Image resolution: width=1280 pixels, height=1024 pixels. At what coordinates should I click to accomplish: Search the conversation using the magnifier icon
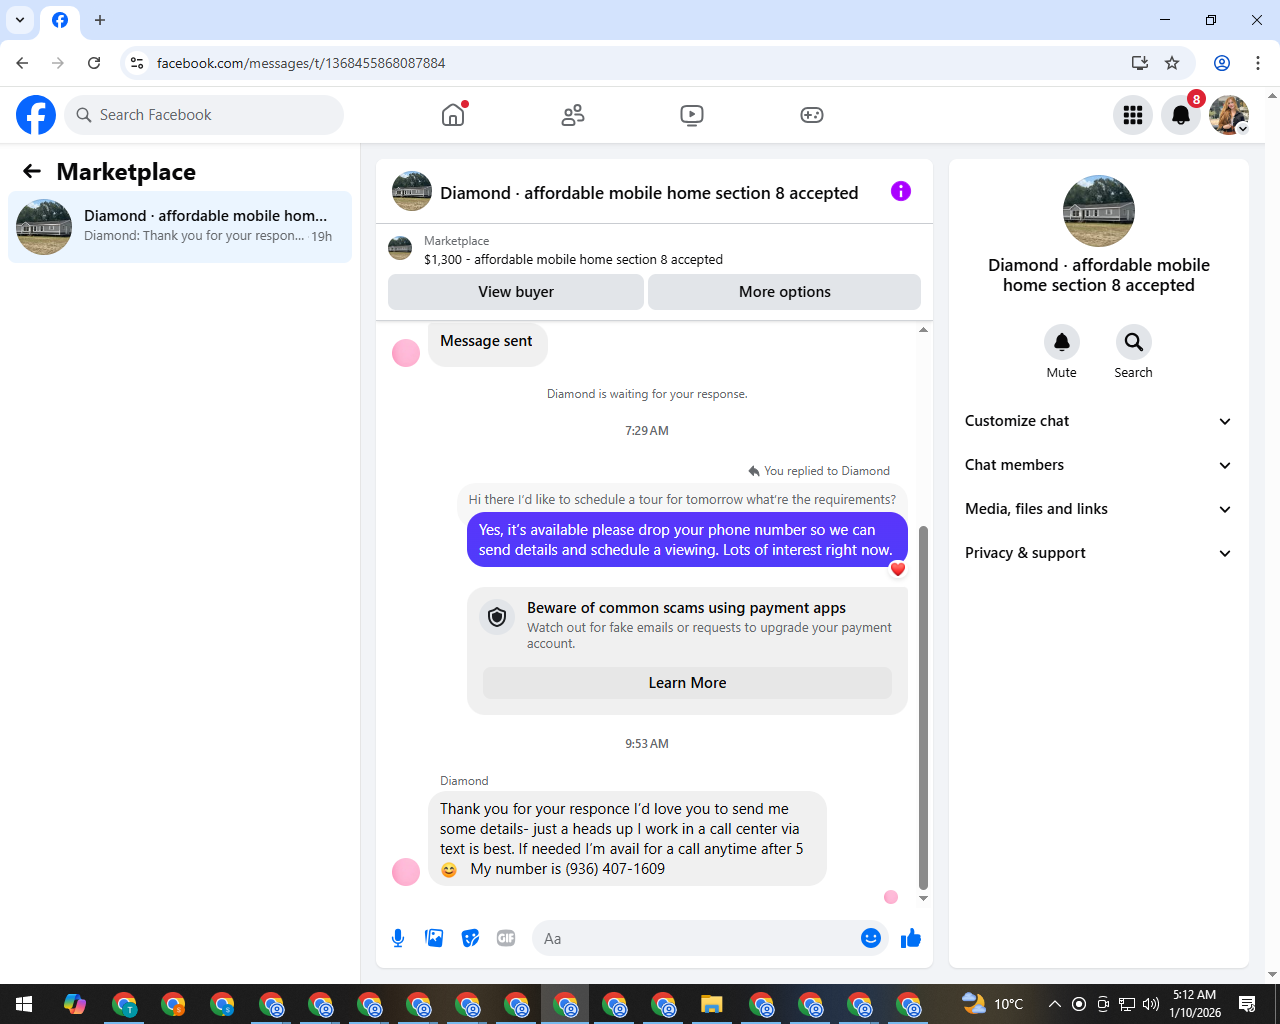[x=1134, y=342]
